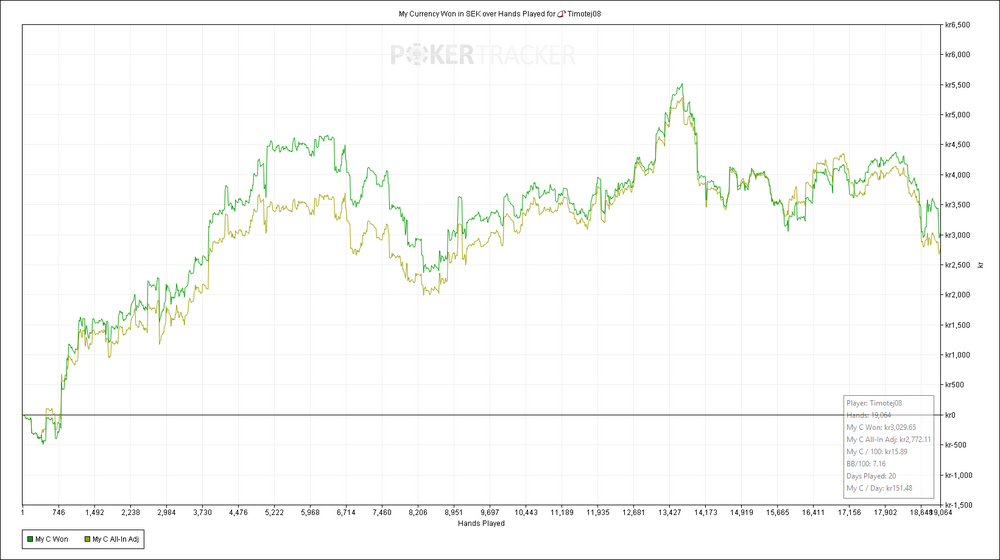Screen dimensions: 1000x560
Task: Click the 'Hands Played' x-axis title
Action: [x=481, y=524]
